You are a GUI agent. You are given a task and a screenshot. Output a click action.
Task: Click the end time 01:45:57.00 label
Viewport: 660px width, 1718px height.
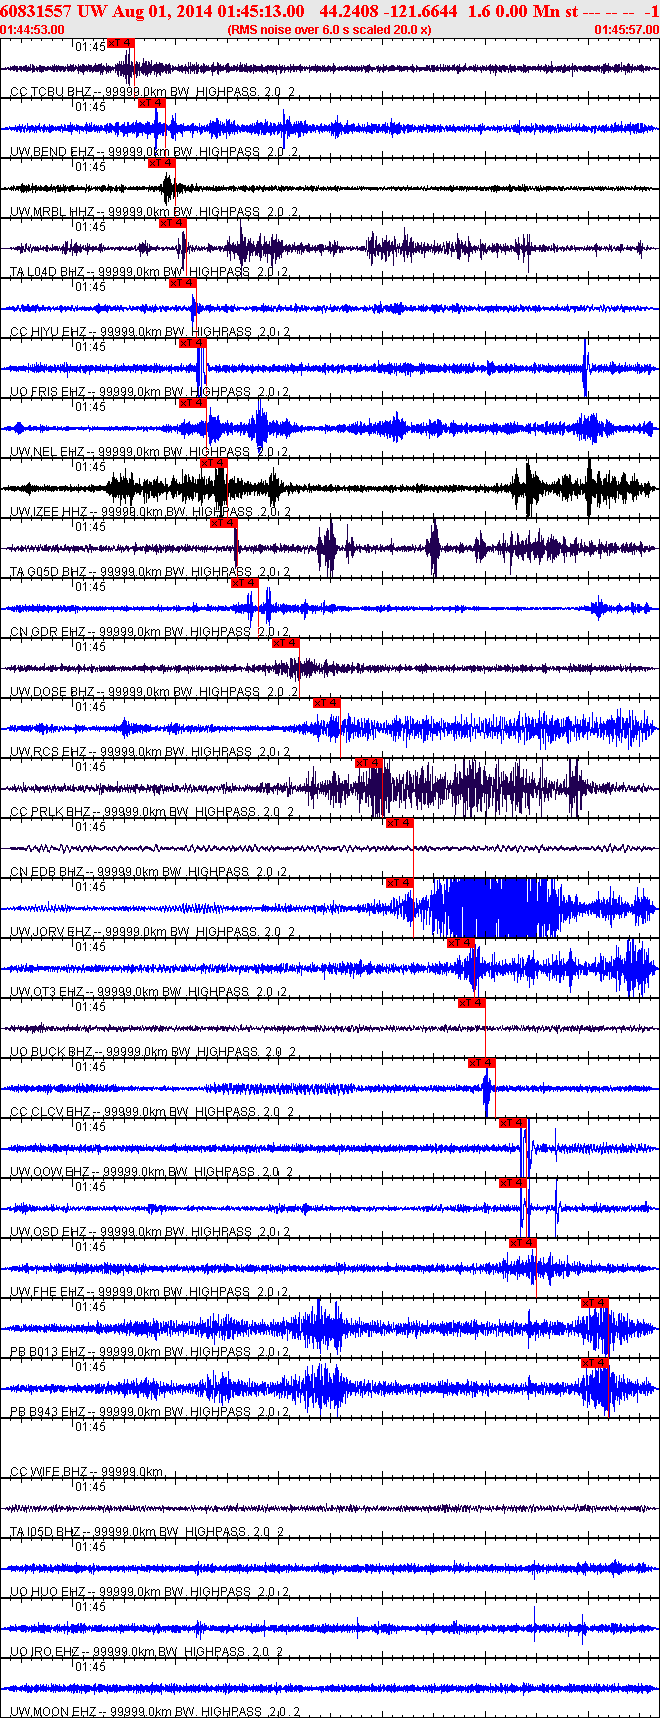tap(627, 29)
